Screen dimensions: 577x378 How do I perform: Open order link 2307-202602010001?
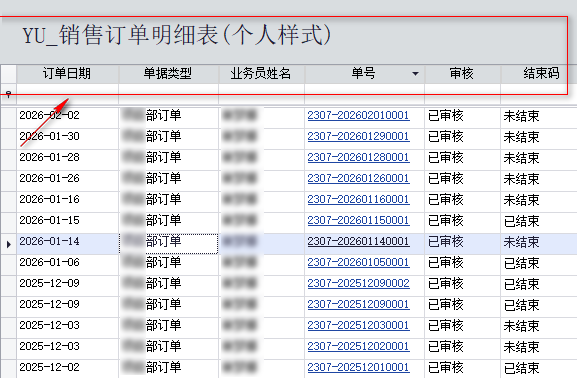[x=358, y=116]
